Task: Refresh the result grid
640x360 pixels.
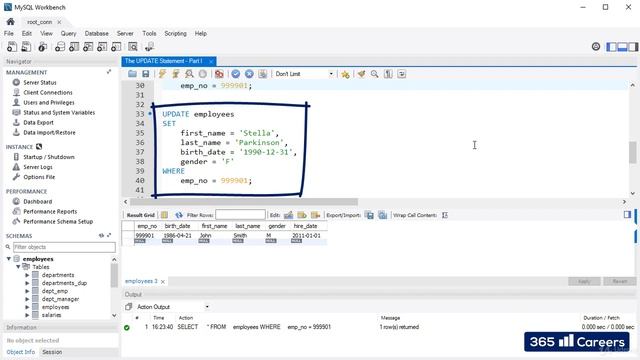Action: tap(179, 215)
